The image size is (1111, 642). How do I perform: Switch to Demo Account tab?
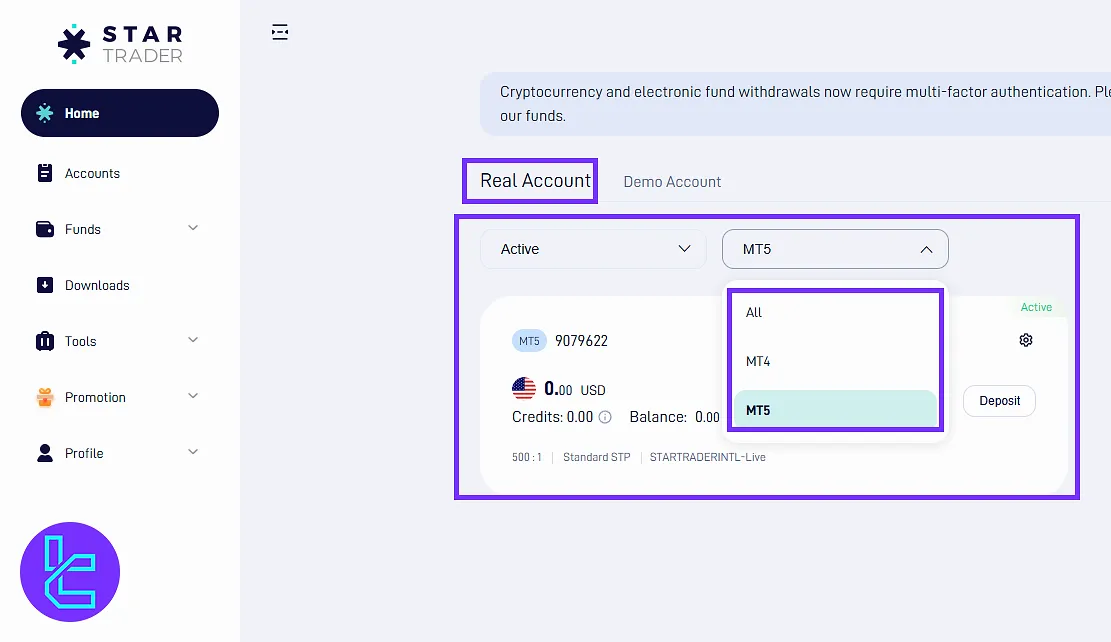pyautogui.click(x=672, y=181)
